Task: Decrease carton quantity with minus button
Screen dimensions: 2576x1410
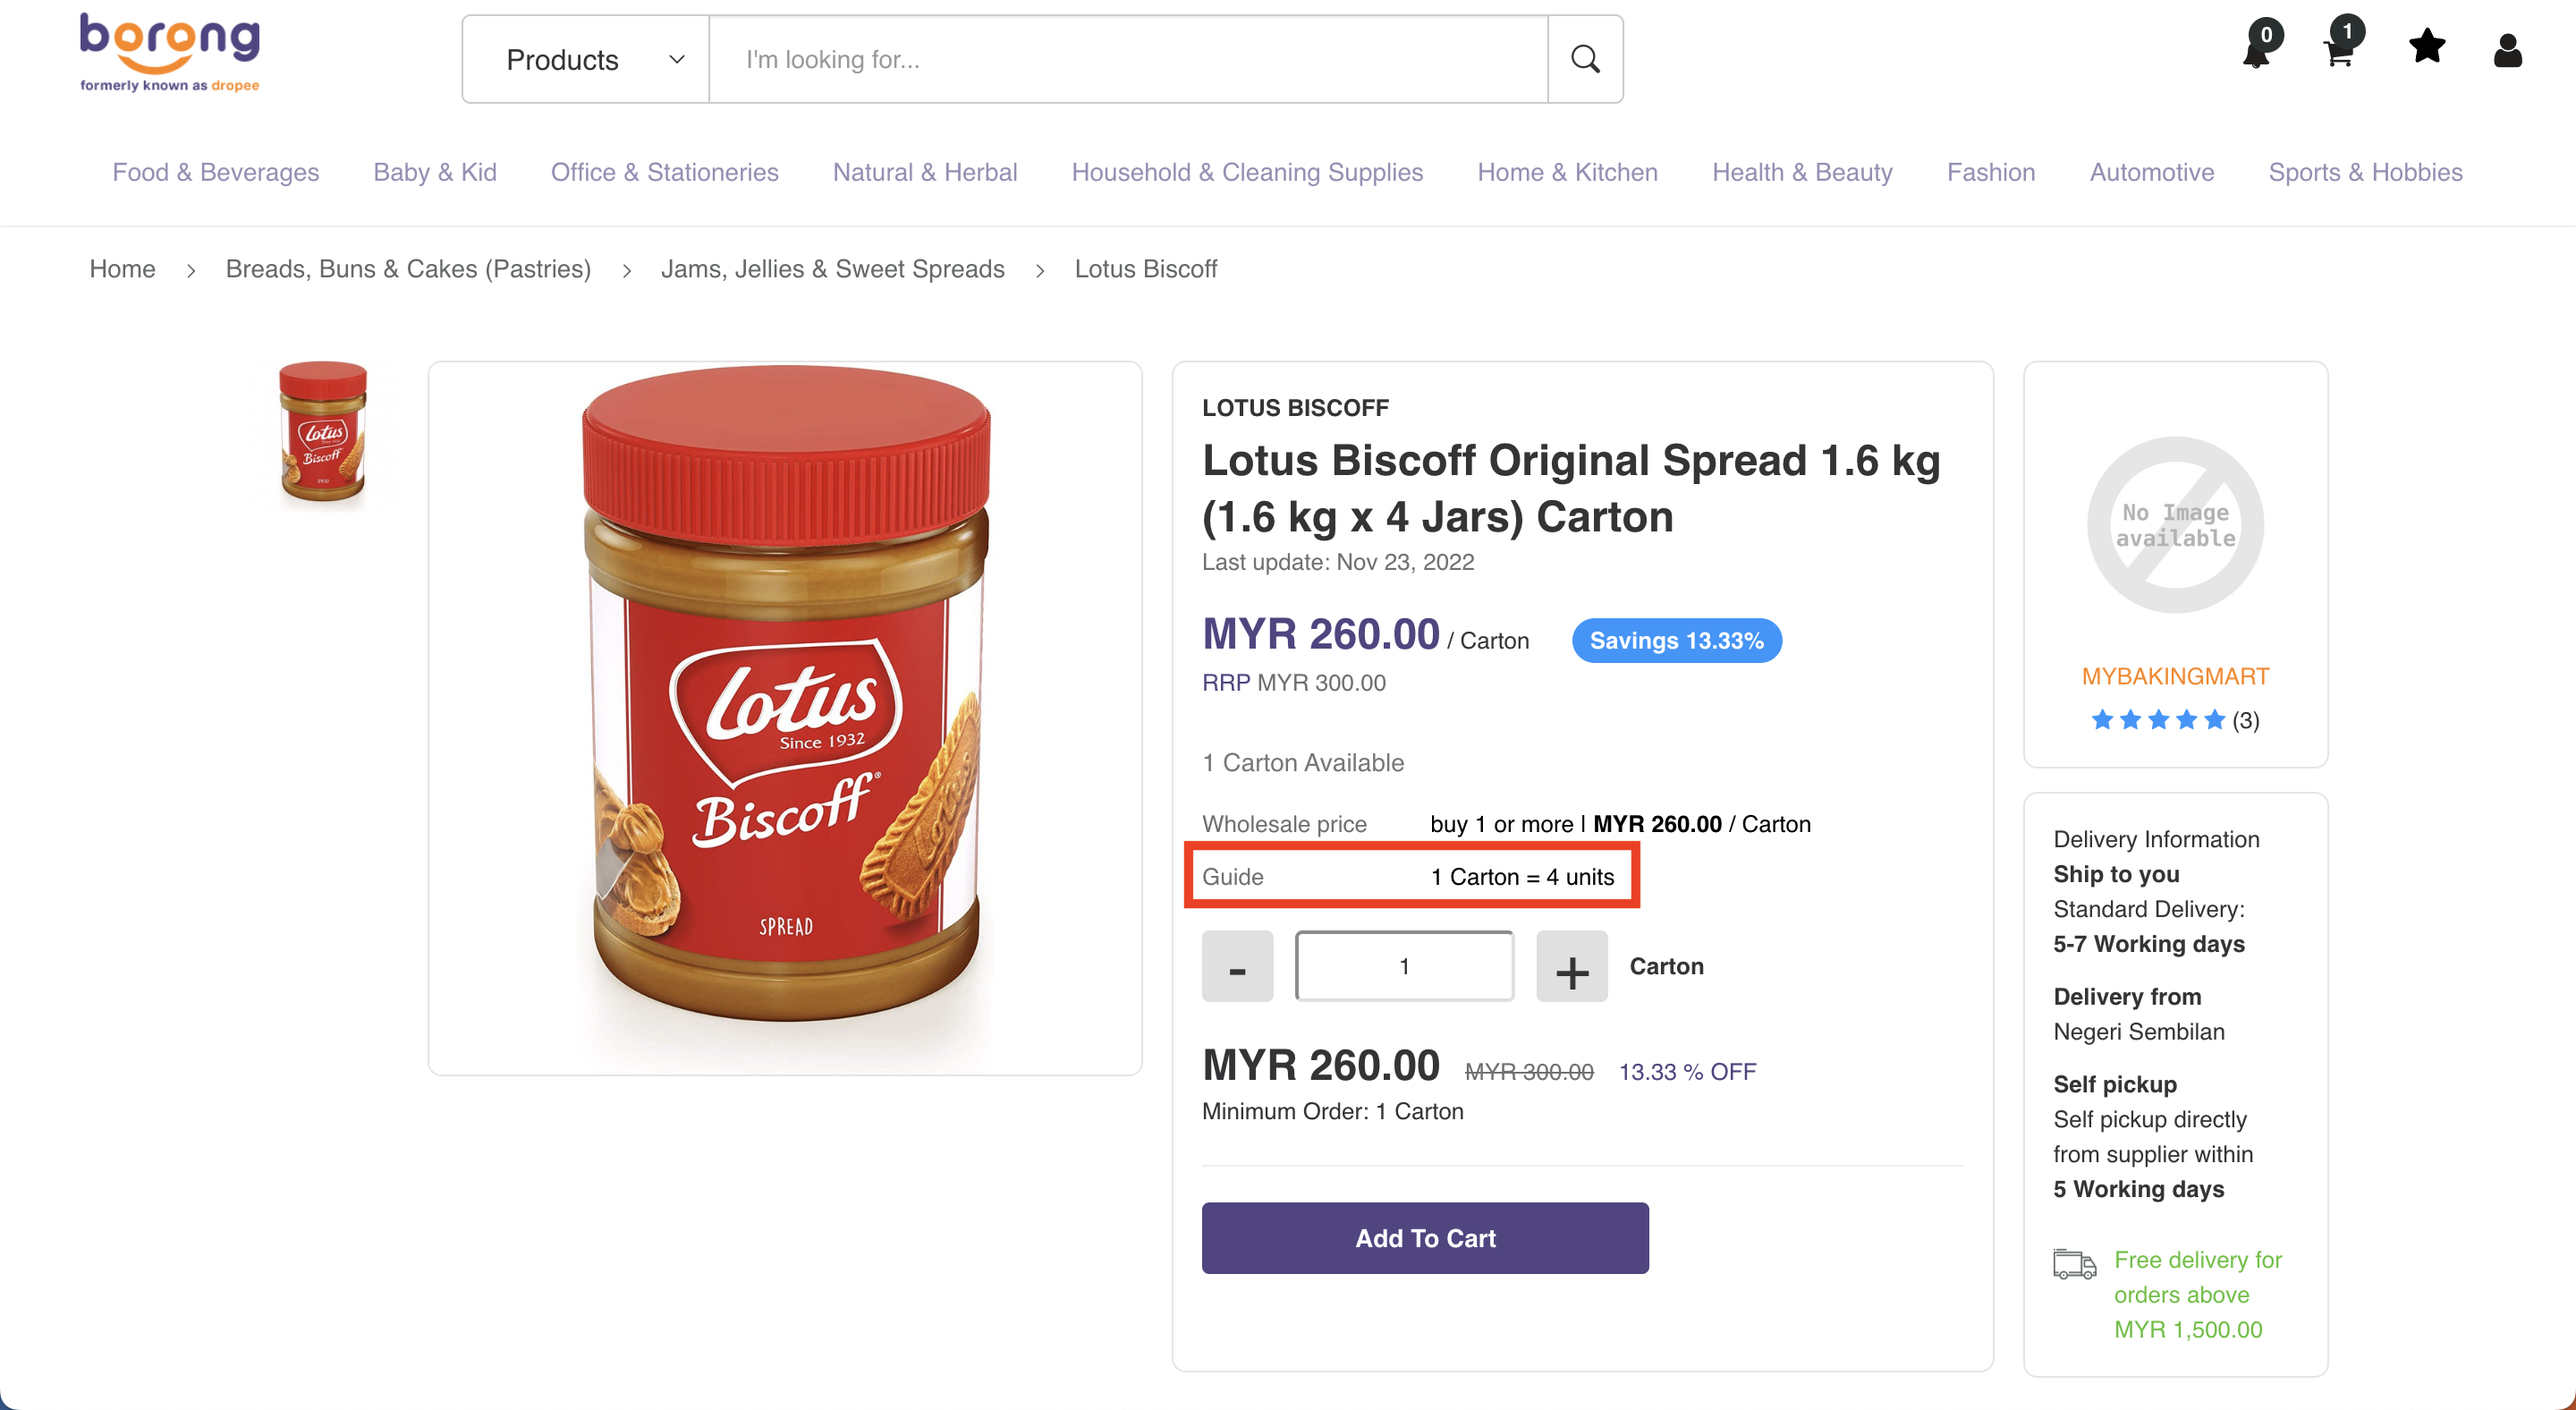Action: (x=1237, y=967)
